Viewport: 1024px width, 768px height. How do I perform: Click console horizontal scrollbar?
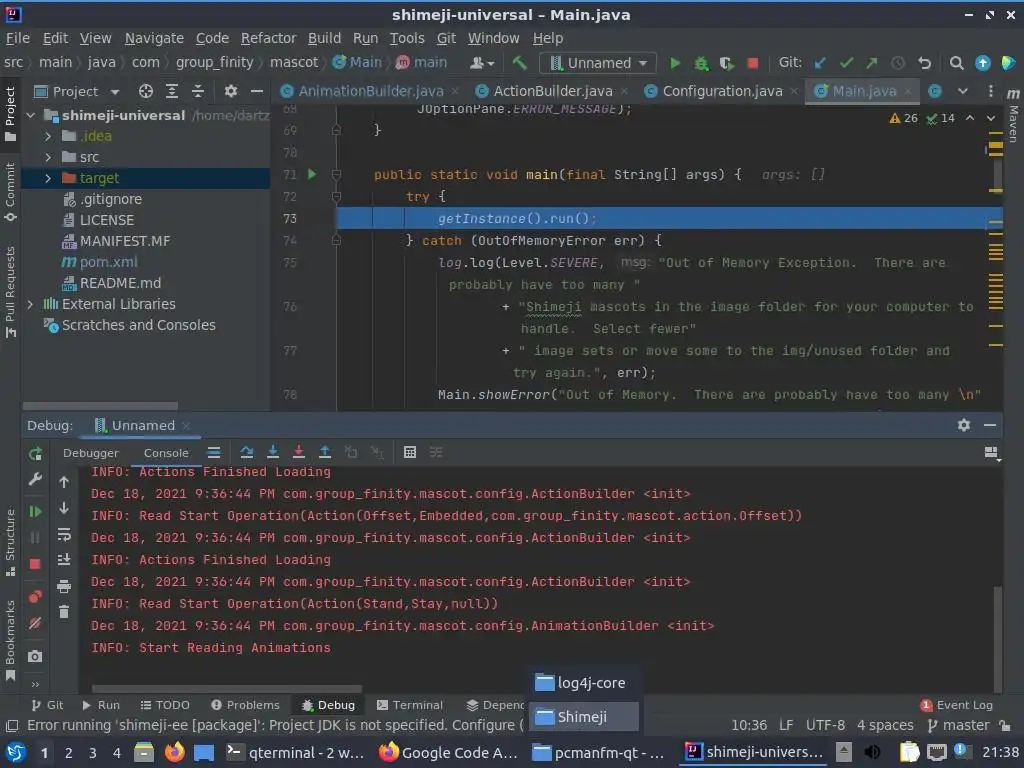[x=226, y=689]
